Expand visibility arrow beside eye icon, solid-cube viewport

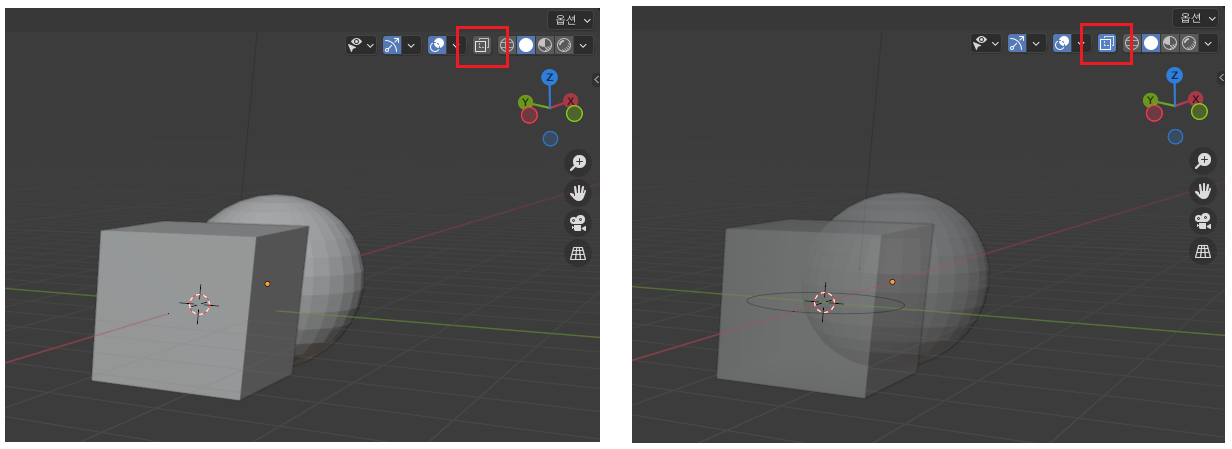[x=371, y=45]
